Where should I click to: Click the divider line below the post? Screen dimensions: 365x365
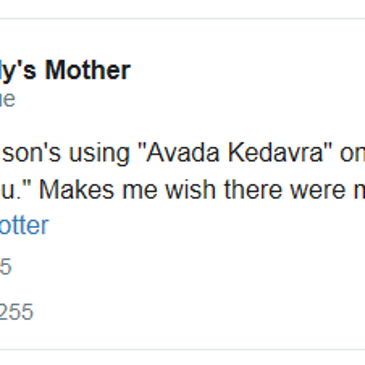coord(182,350)
